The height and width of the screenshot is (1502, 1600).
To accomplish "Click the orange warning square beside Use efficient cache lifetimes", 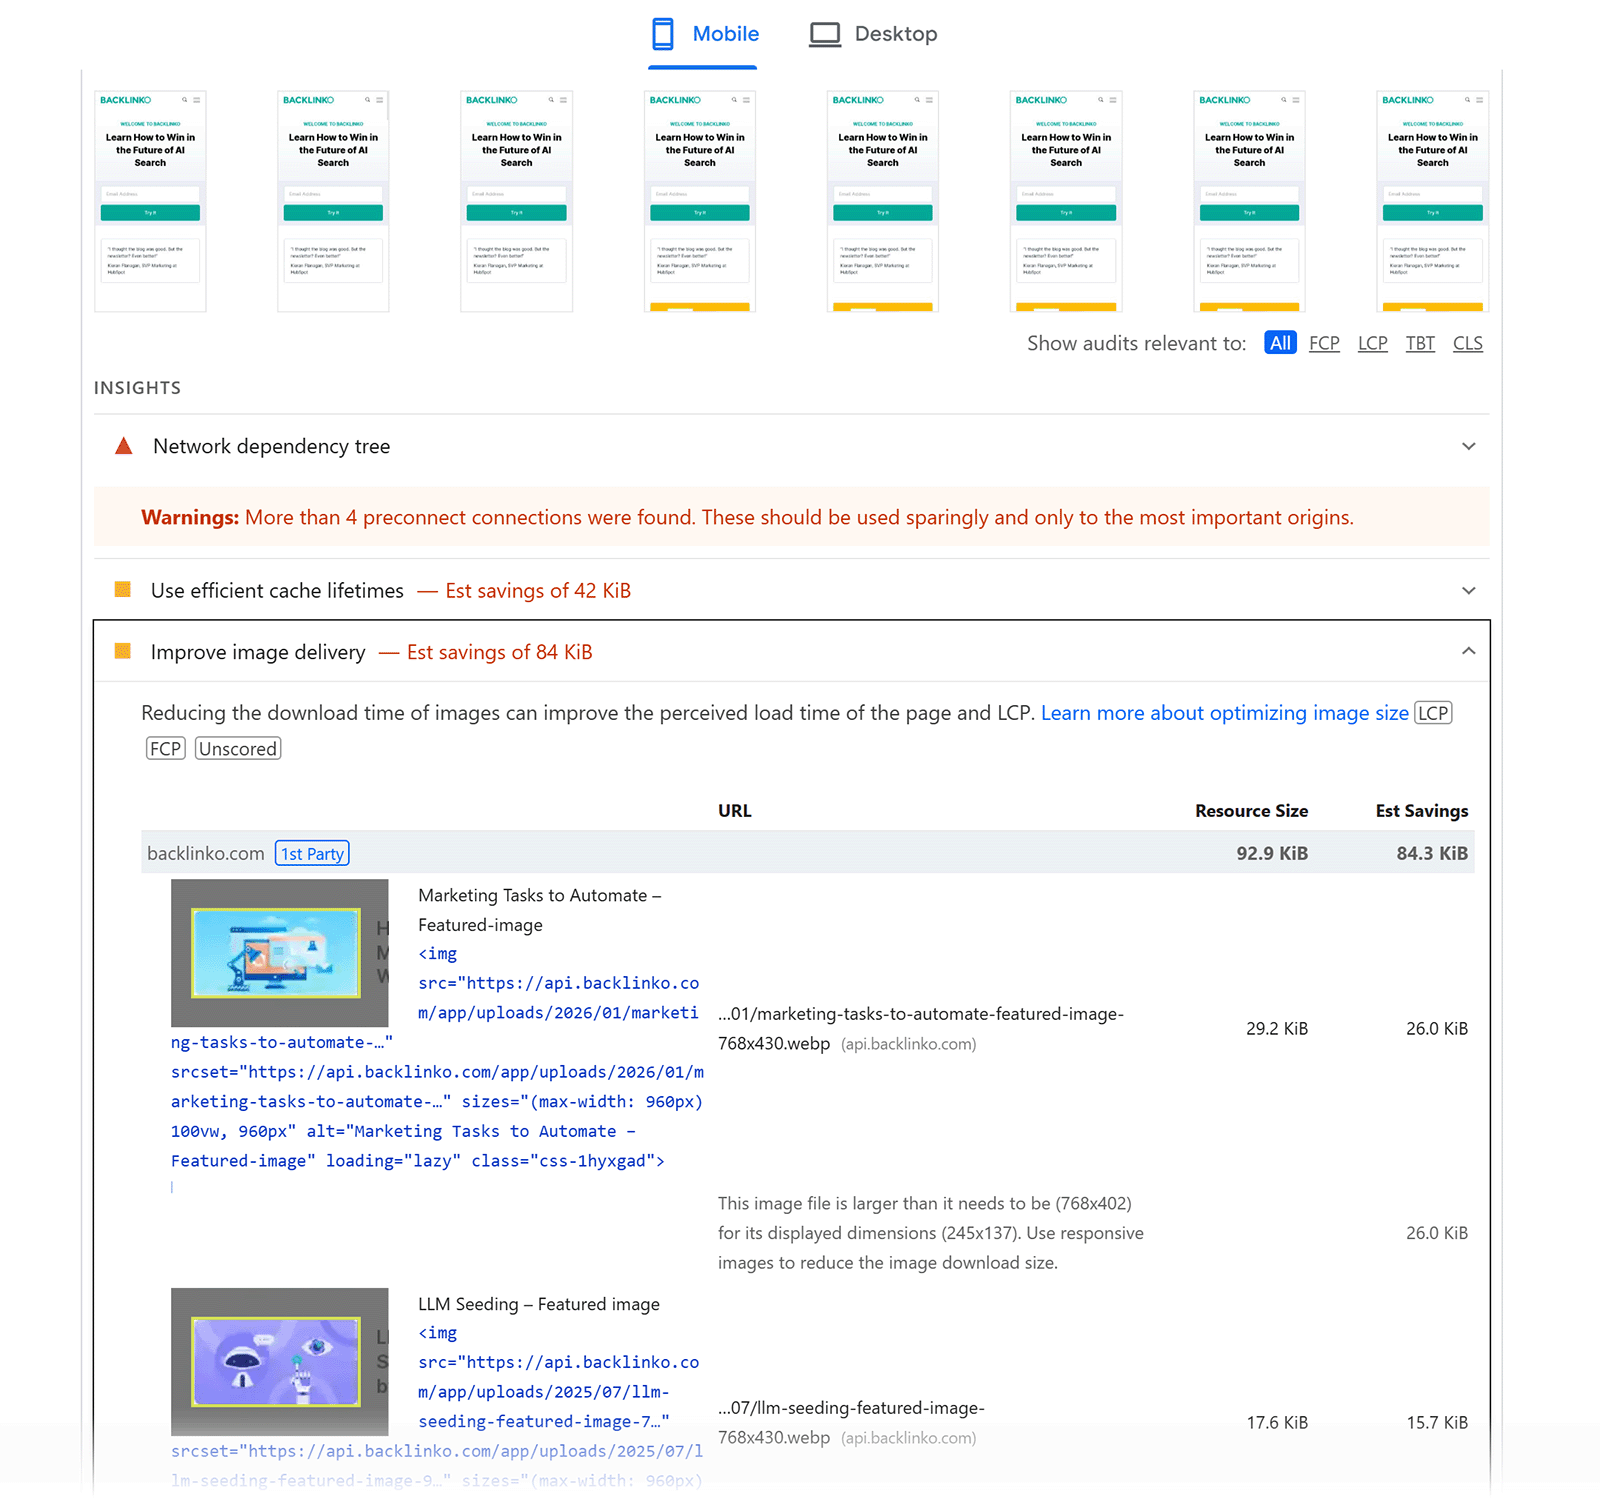I will tap(123, 590).
